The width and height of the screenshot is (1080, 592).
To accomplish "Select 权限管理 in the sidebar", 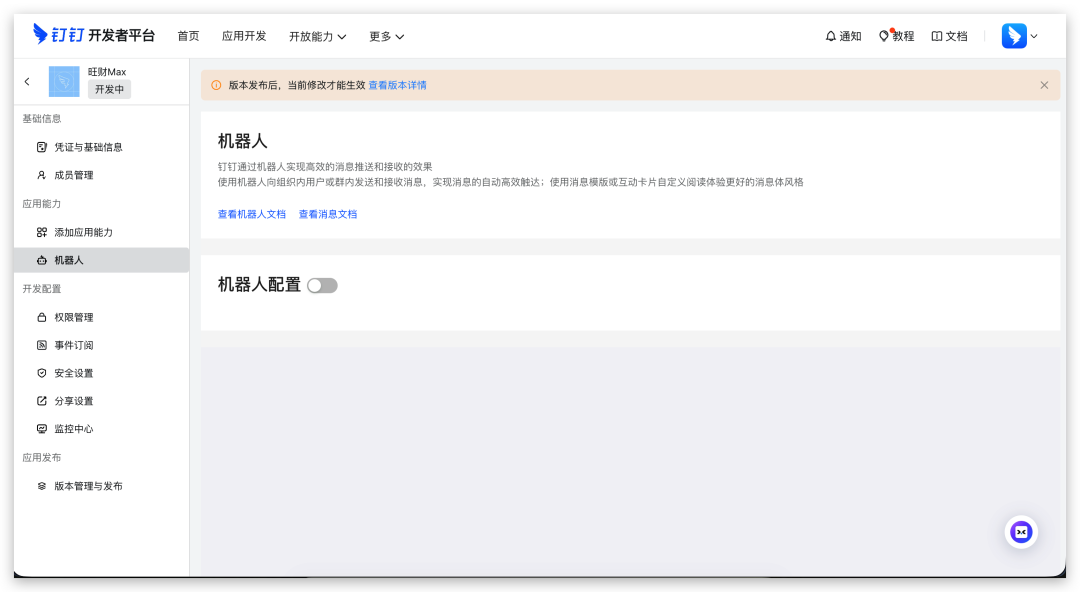I will [x=74, y=317].
